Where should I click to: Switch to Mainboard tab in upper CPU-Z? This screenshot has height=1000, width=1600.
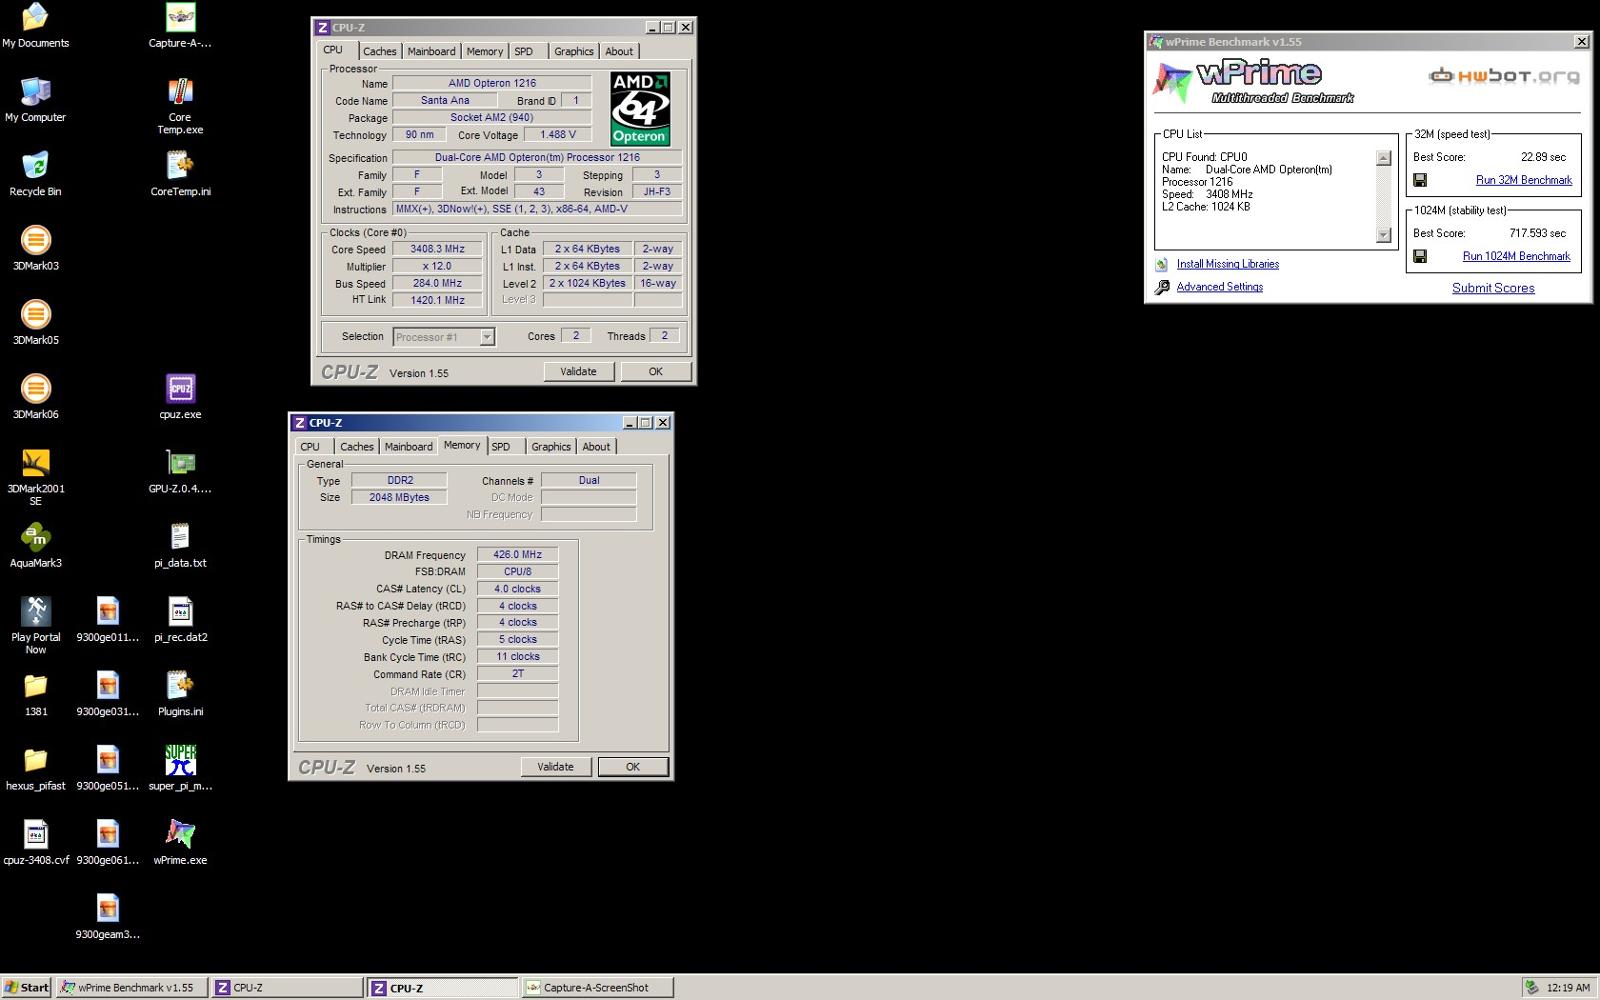click(x=431, y=51)
